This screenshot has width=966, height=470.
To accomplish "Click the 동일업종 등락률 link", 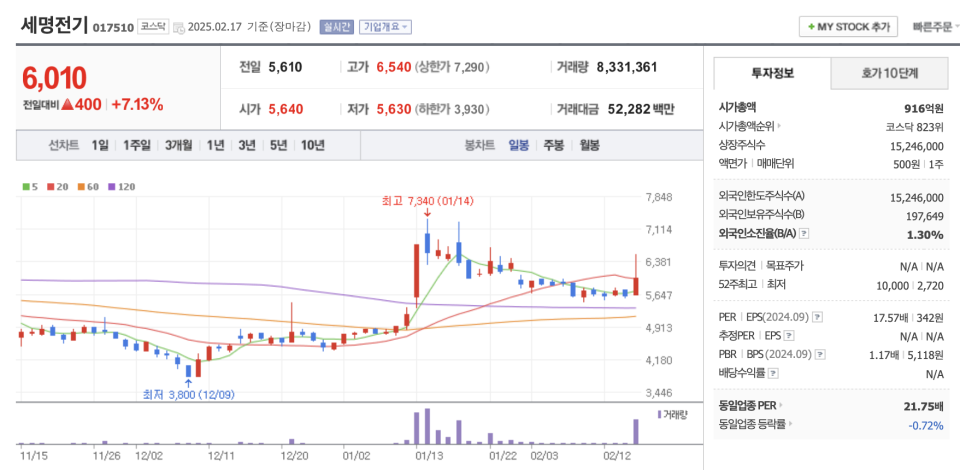I will point(752,424).
